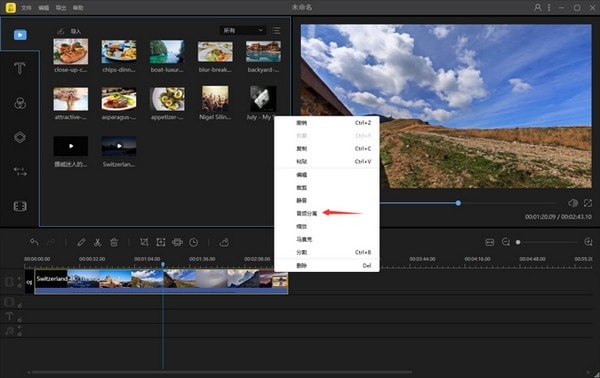The width and height of the screenshot is (600, 378).
Task: Open the Transitions panel in the sidebar
Action: pyautogui.click(x=20, y=171)
